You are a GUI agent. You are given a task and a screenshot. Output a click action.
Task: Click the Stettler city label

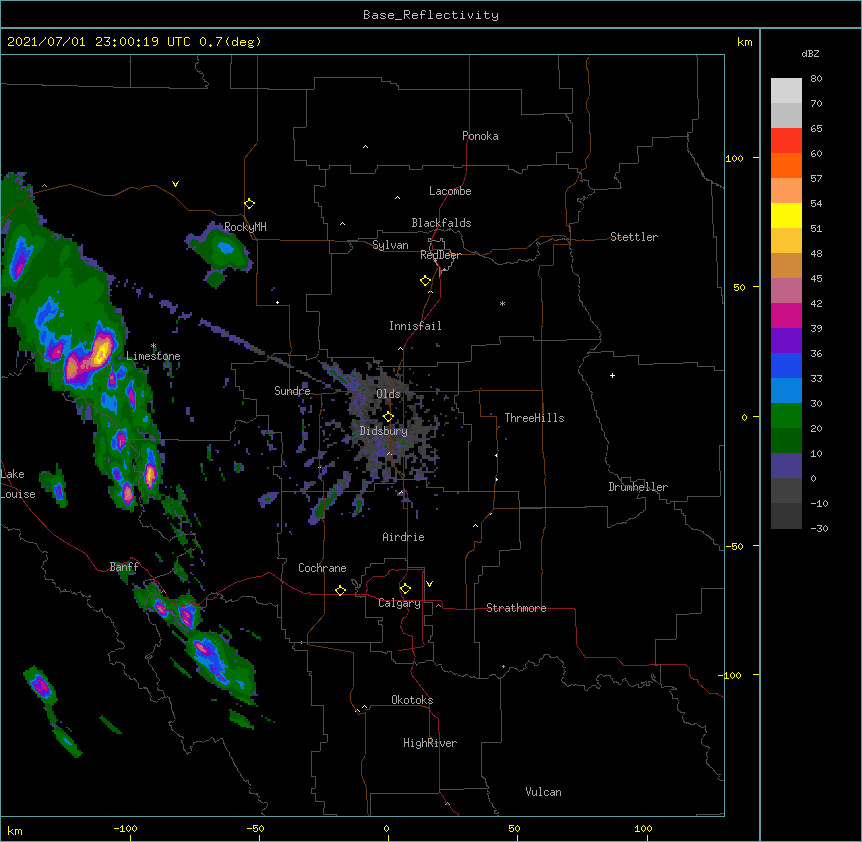point(634,237)
